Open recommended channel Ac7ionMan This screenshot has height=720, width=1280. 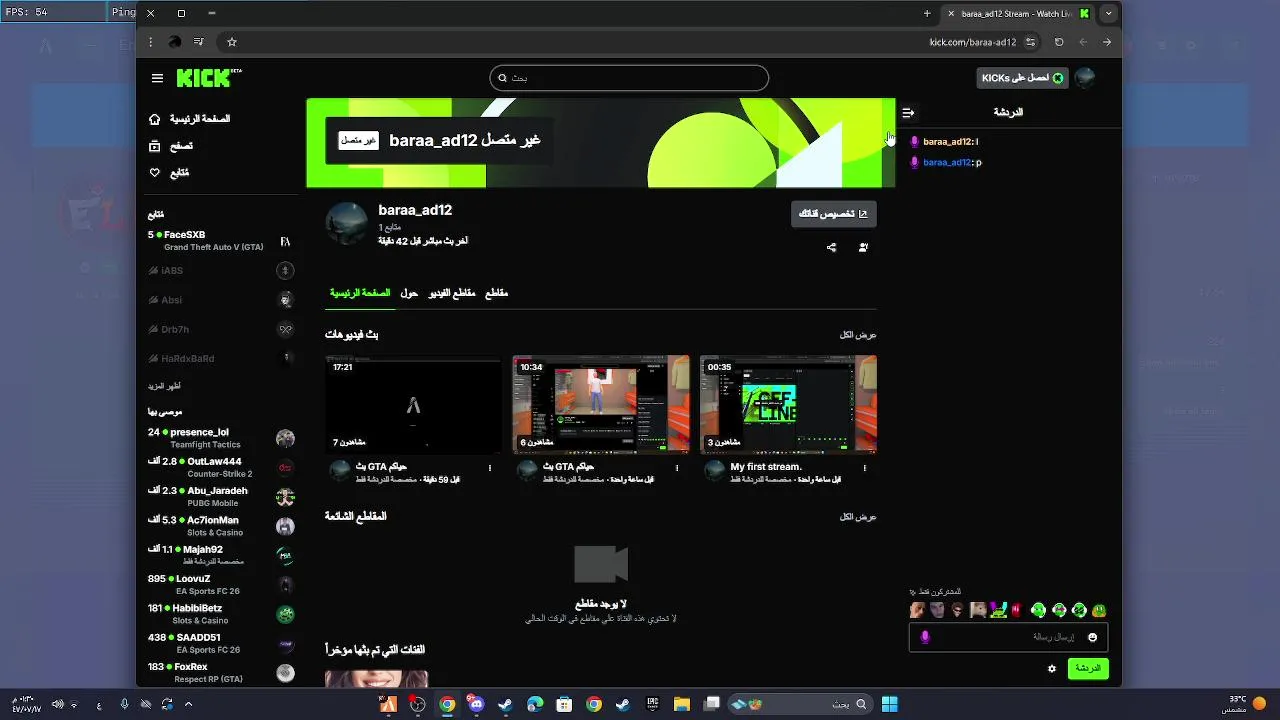point(220,526)
